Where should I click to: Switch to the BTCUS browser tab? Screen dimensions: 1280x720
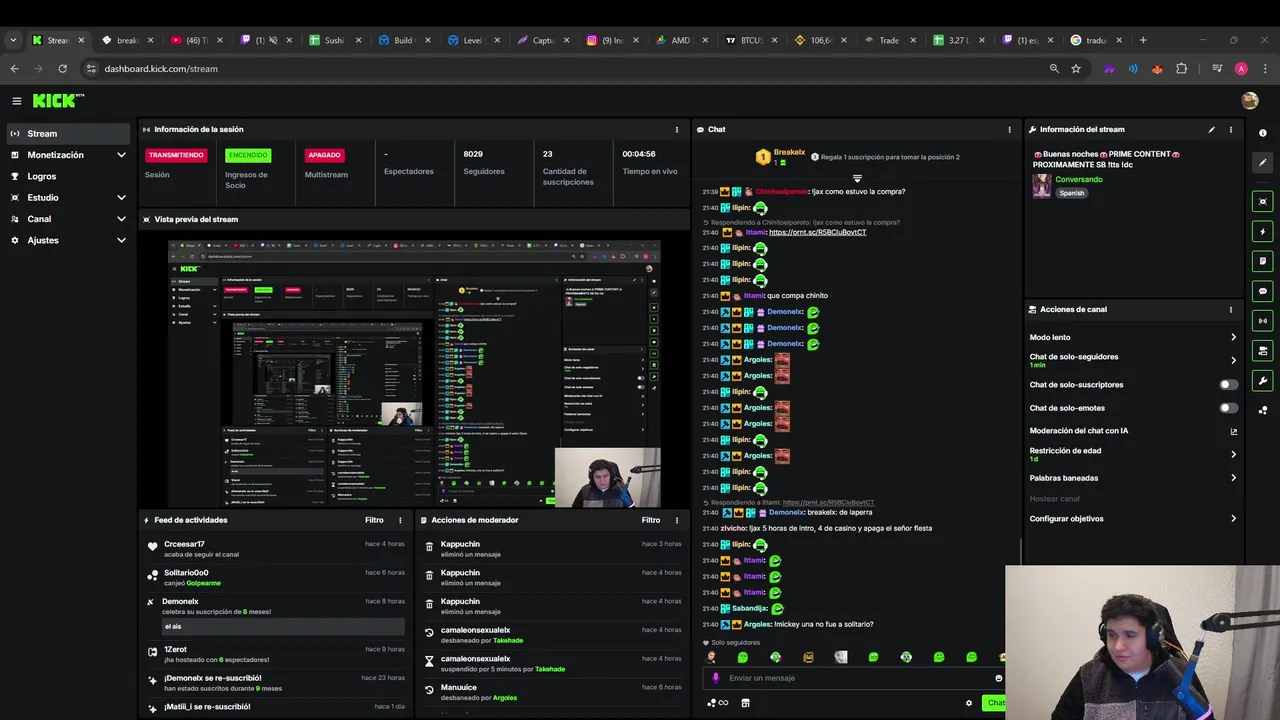click(x=750, y=40)
